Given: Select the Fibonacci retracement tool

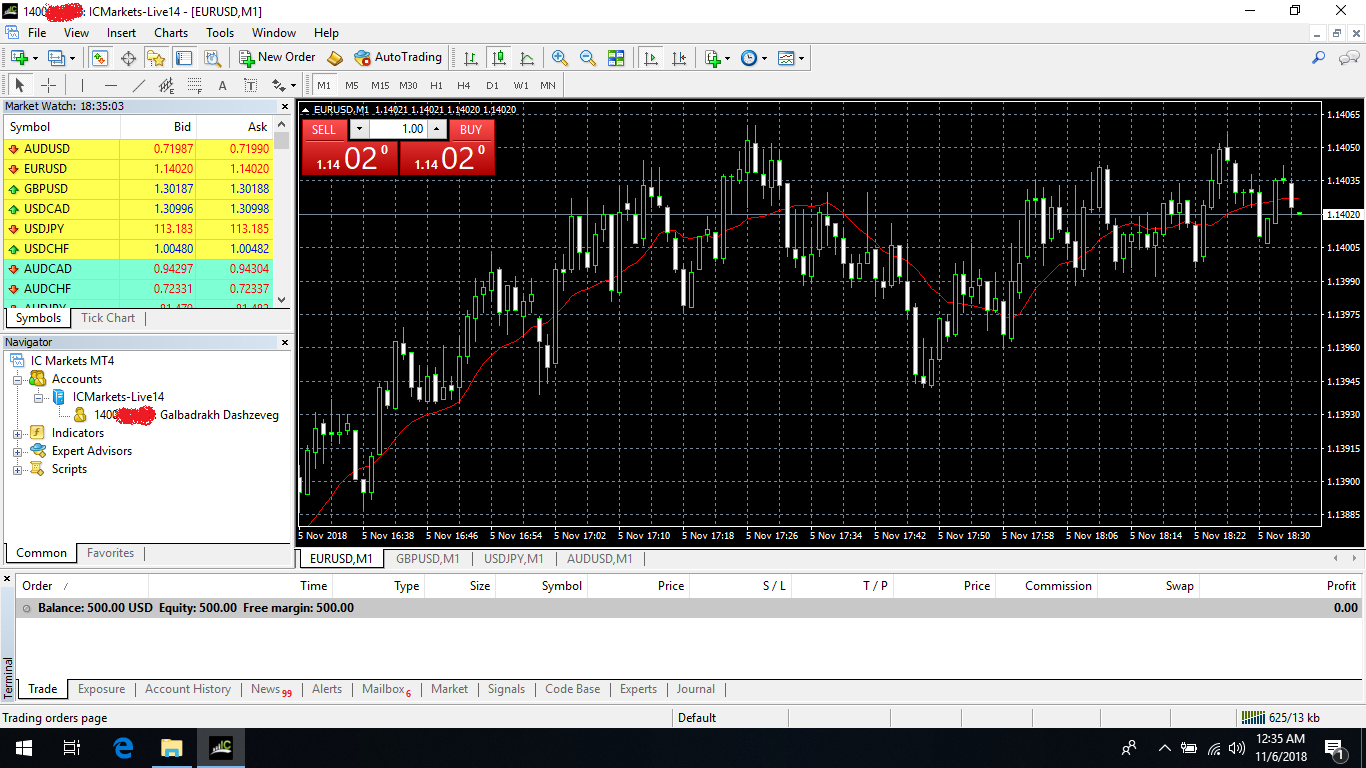Looking at the screenshot, I should click(x=195, y=85).
